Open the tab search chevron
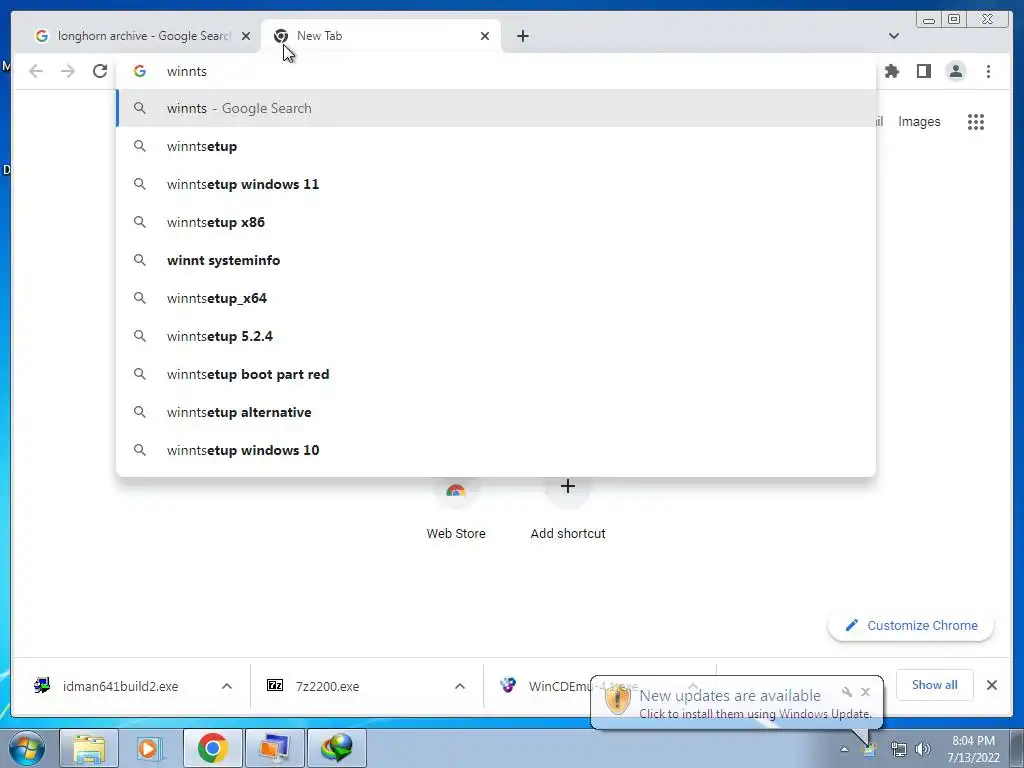The width and height of the screenshot is (1024, 768). tap(893, 36)
